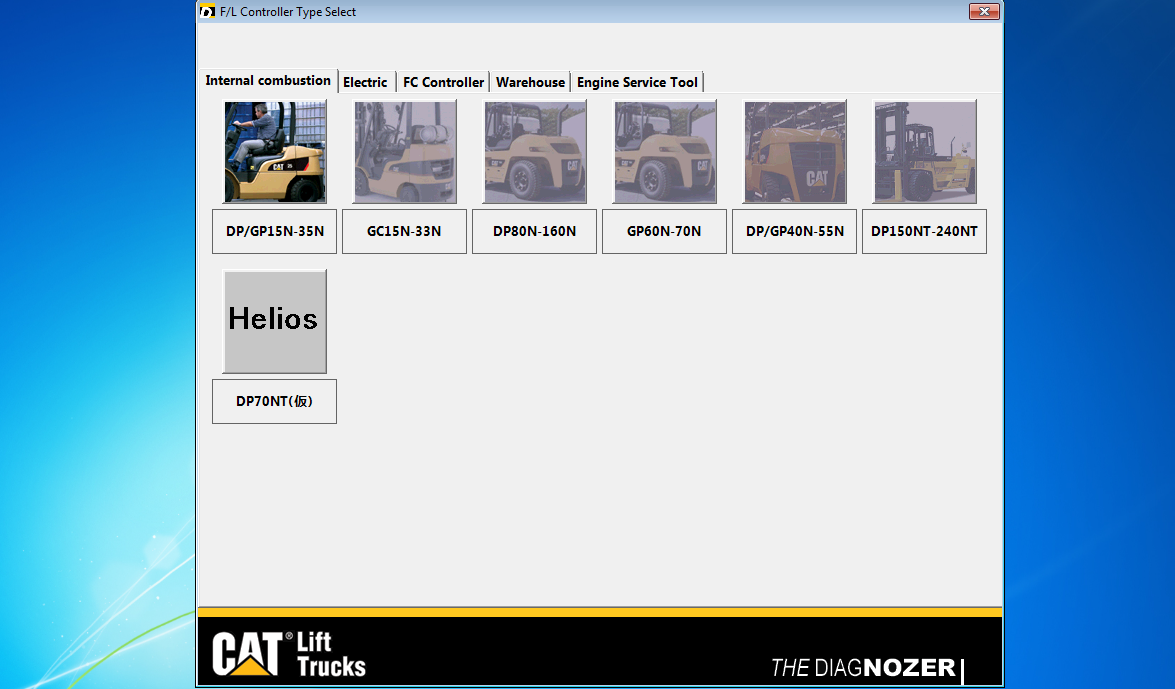
Task: Open the Engine Service Tool tab
Action: (x=637, y=82)
